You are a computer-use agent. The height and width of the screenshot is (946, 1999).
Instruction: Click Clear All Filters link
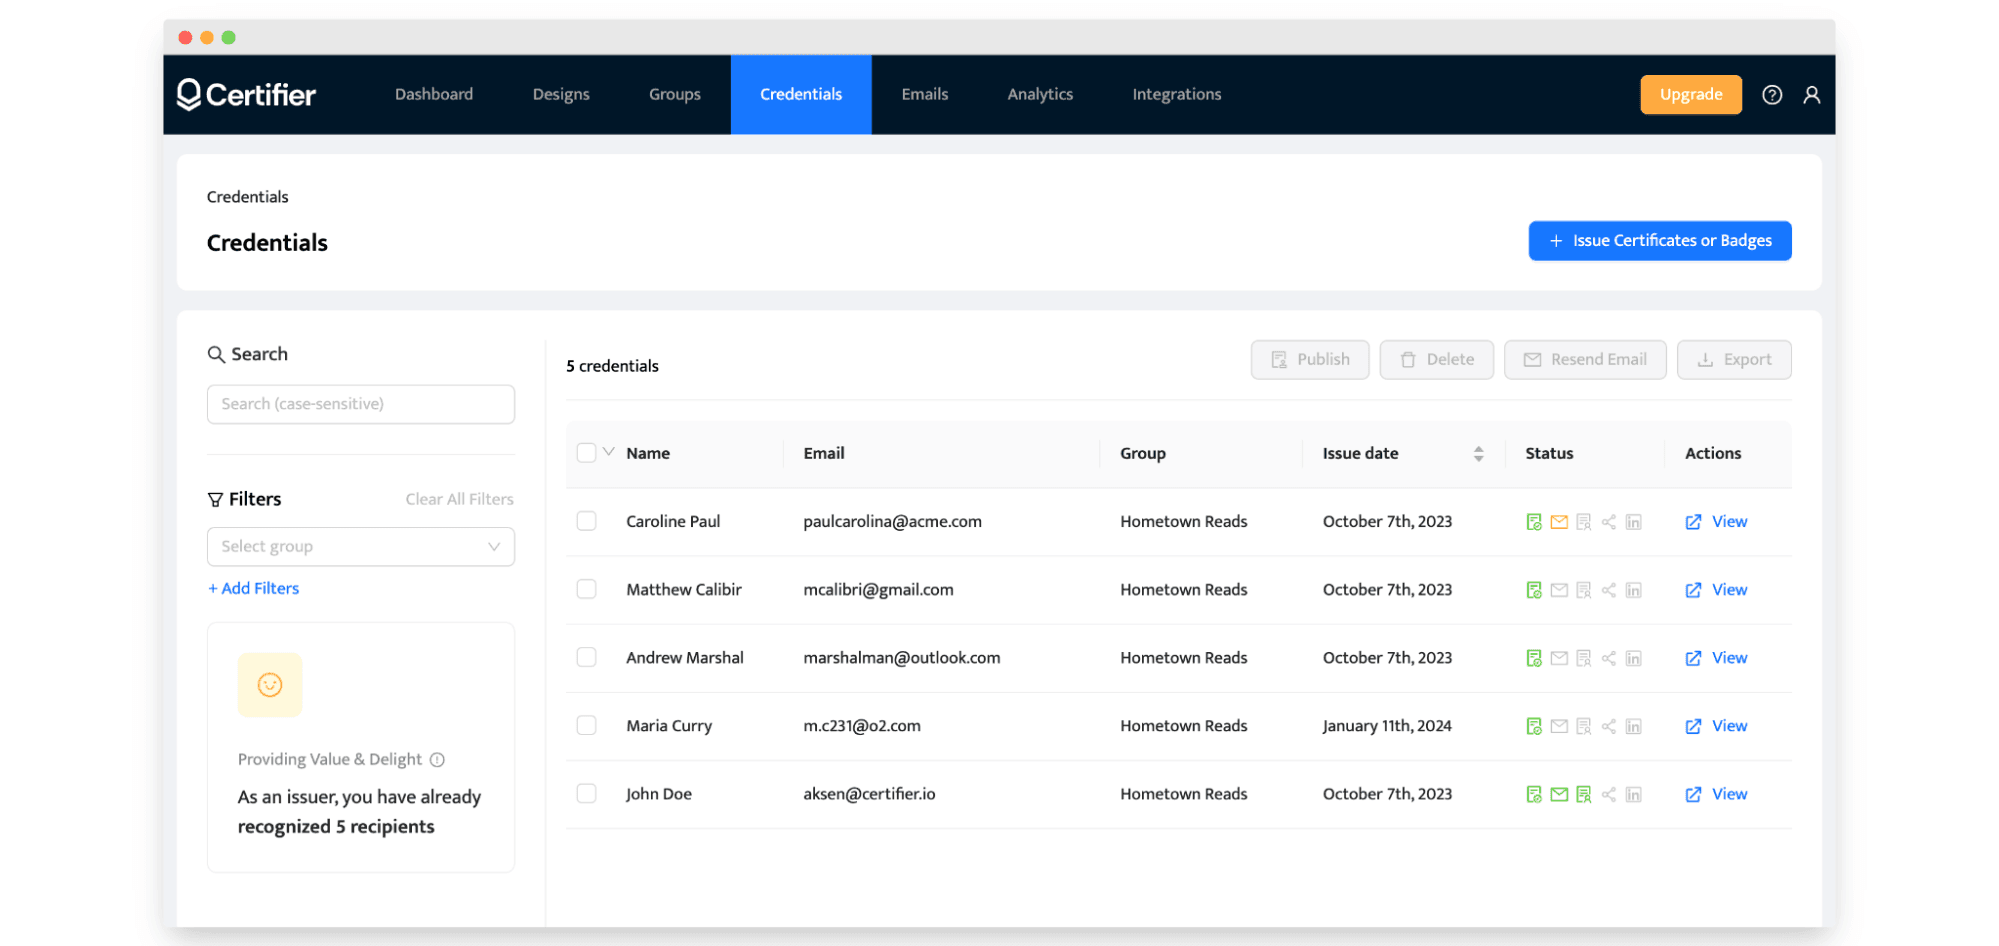click(459, 499)
